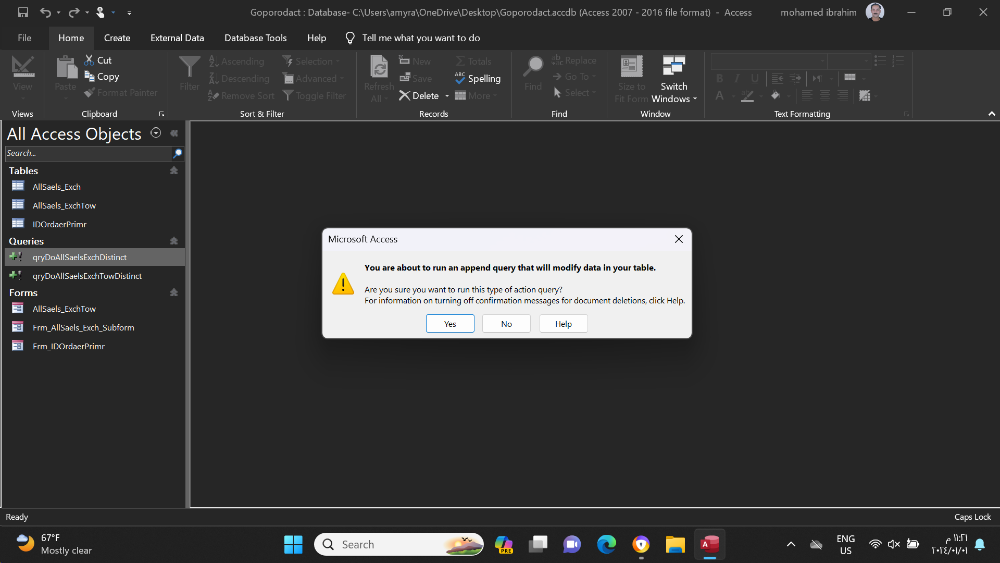The height and width of the screenshot is (563, 1000).
Task: Click the Spelling command
Action: (x=478, y=78)
